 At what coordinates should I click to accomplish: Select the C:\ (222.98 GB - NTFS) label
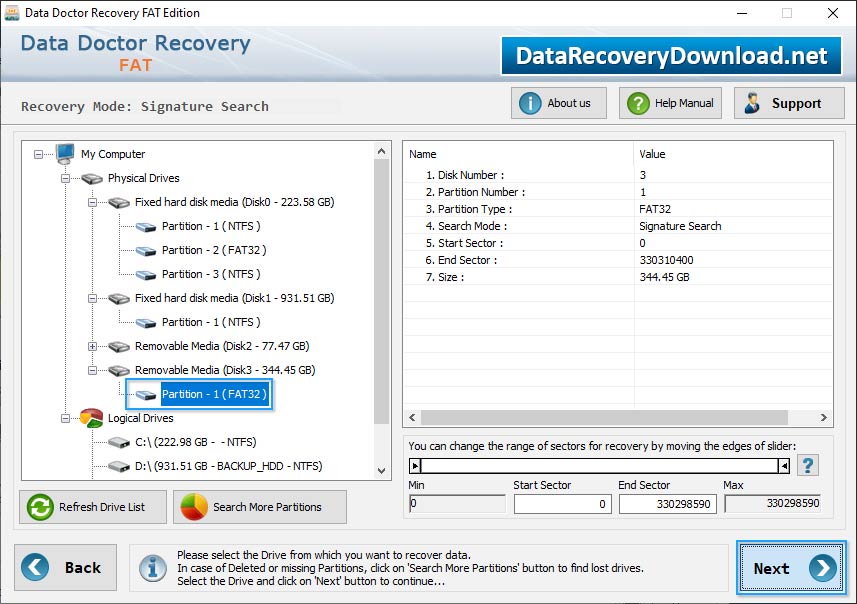(196, 442)
